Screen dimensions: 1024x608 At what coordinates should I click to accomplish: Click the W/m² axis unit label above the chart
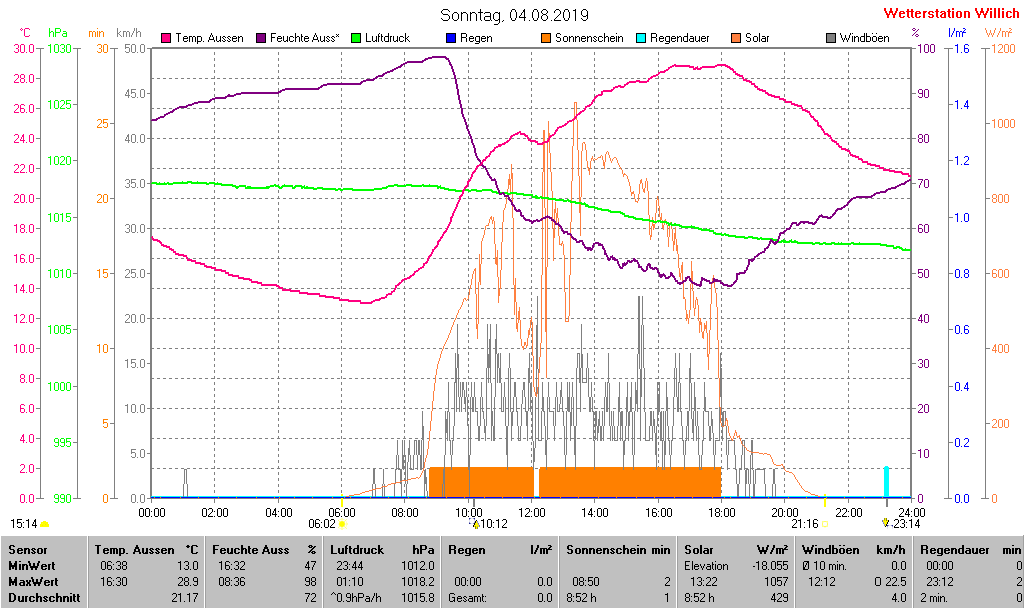pos(1000,33)
